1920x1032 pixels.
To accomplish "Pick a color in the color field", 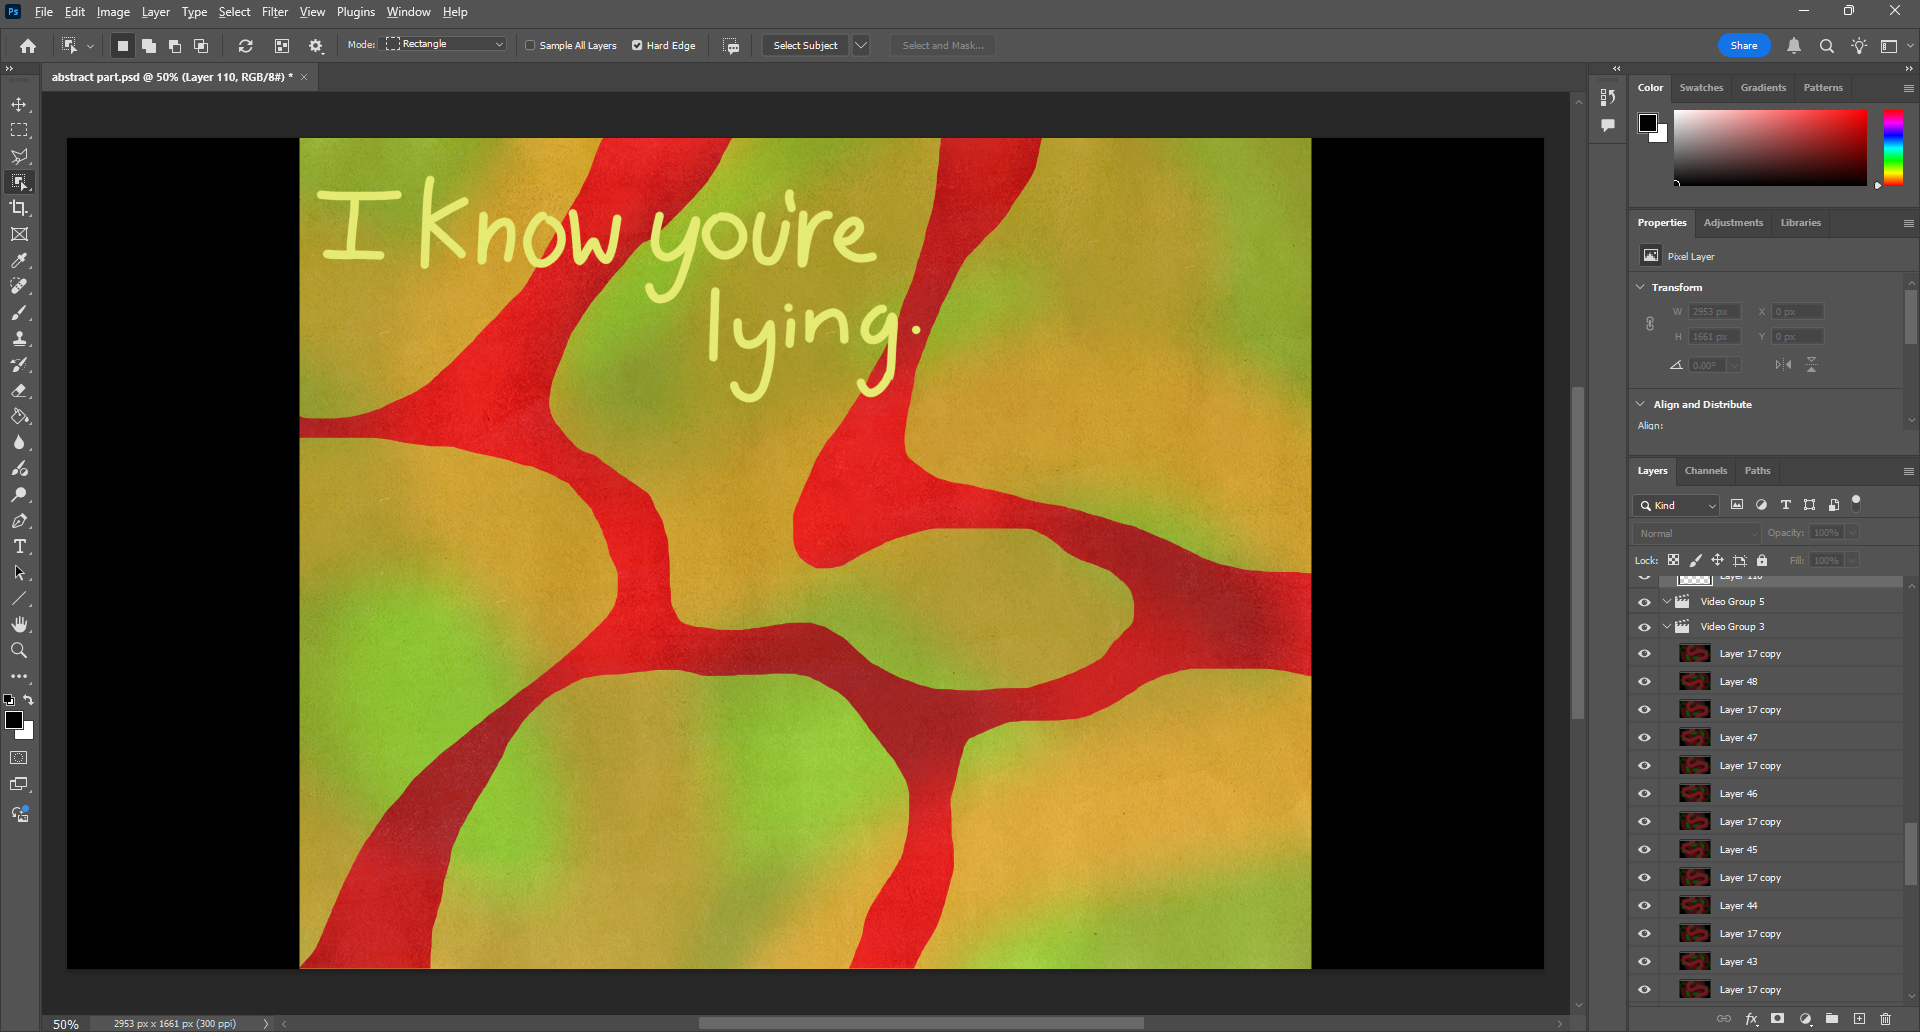I will click(1770, 147).
